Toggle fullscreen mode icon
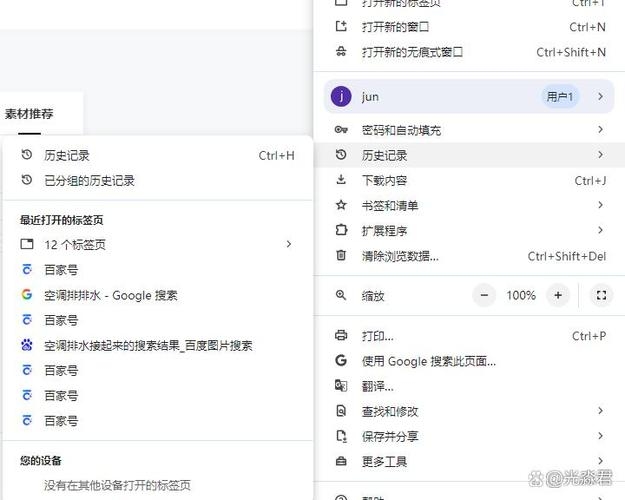The image size is (625, 500). pos(601,295)
